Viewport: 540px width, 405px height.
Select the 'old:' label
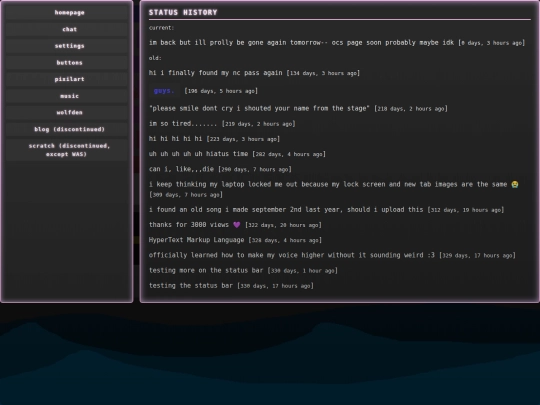pos(155,58)
